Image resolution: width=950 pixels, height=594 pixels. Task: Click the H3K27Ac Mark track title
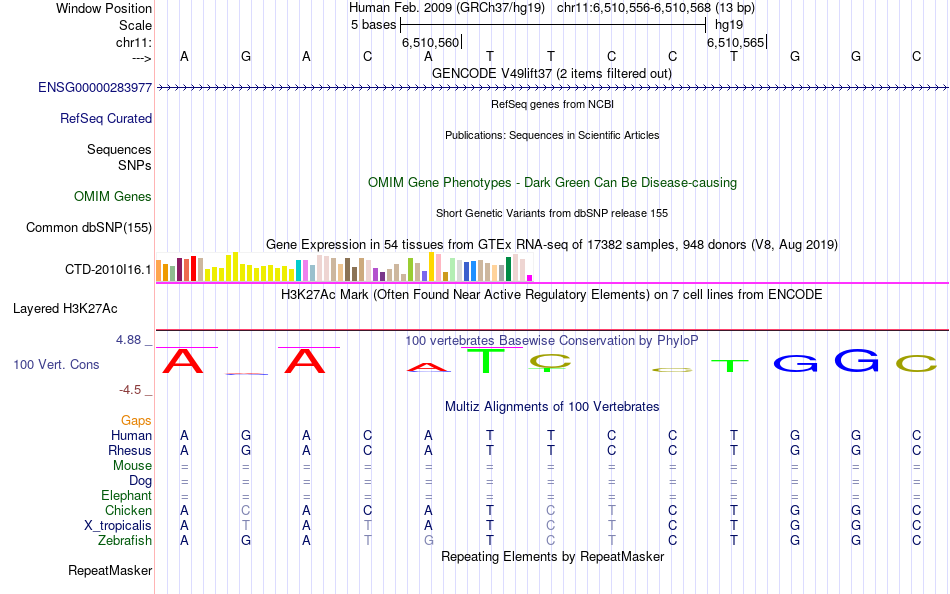(552, 295)
